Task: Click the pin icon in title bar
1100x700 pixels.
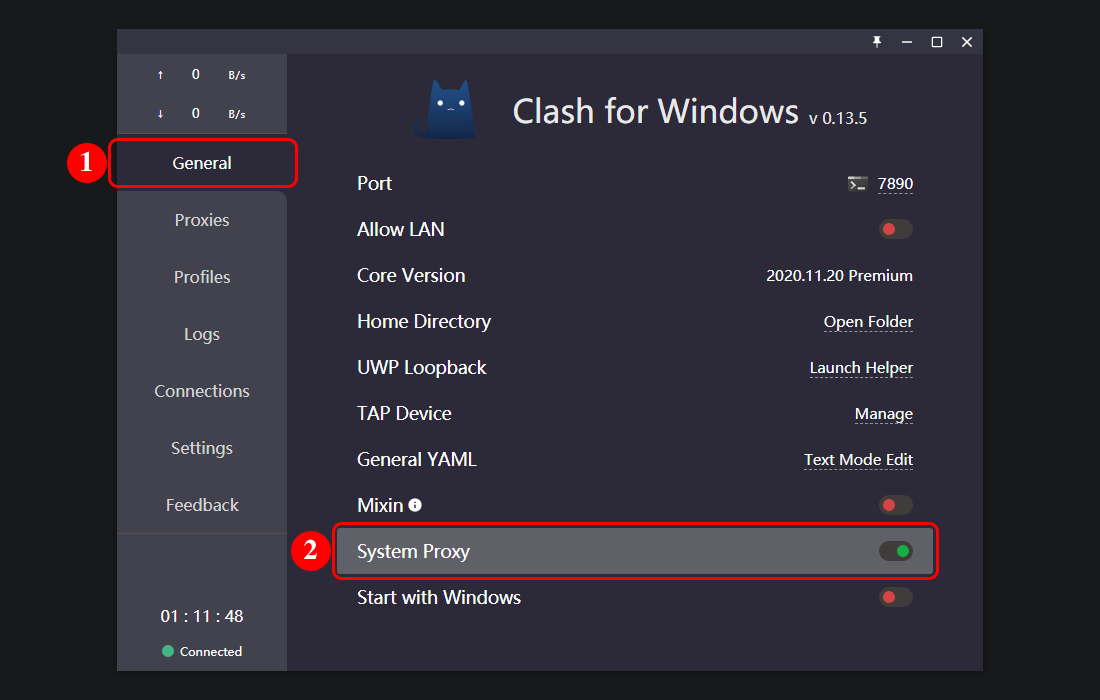Action: coord(877,42)
